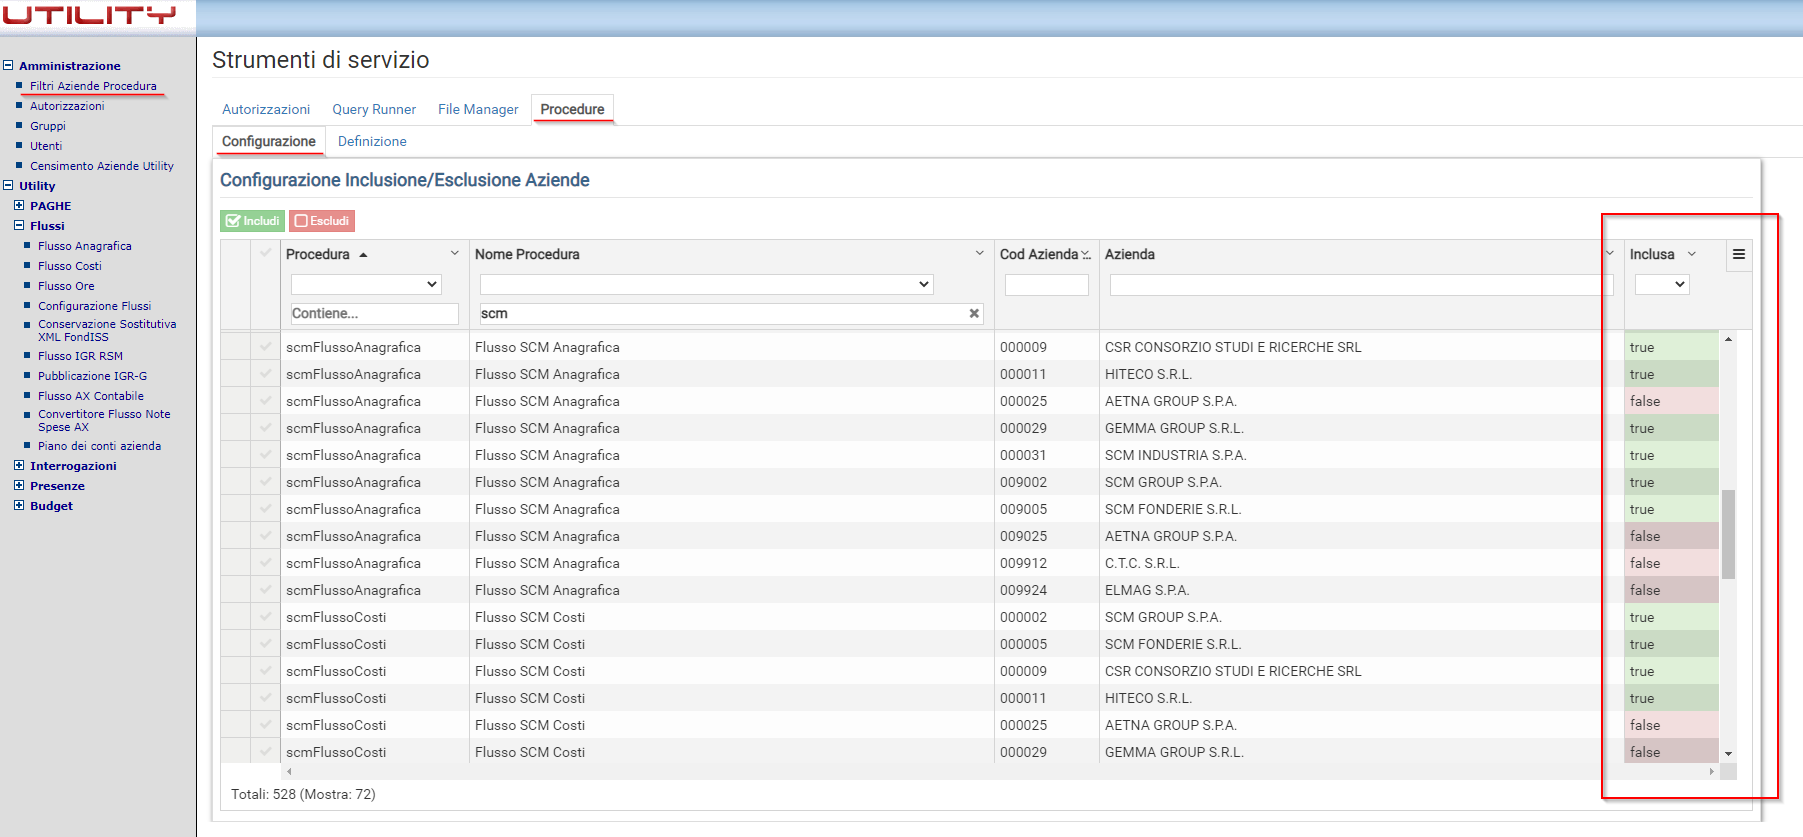Open the Inclusa column menu chevron

[1692, 254]
